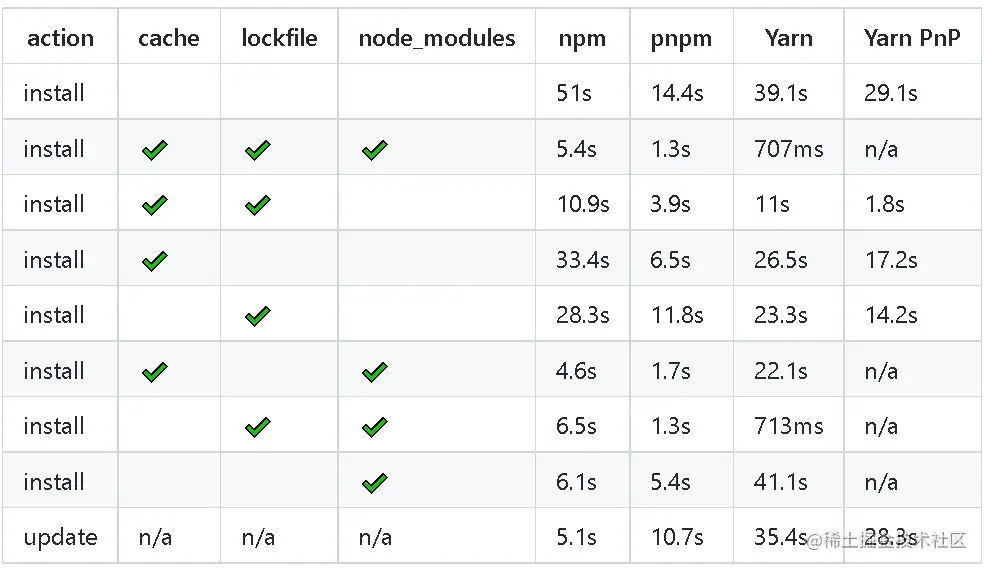This screenshot has width=984, height=568.
Task: Click the lockfile checkmark in the 6.5s npm row
Action: 257,427
